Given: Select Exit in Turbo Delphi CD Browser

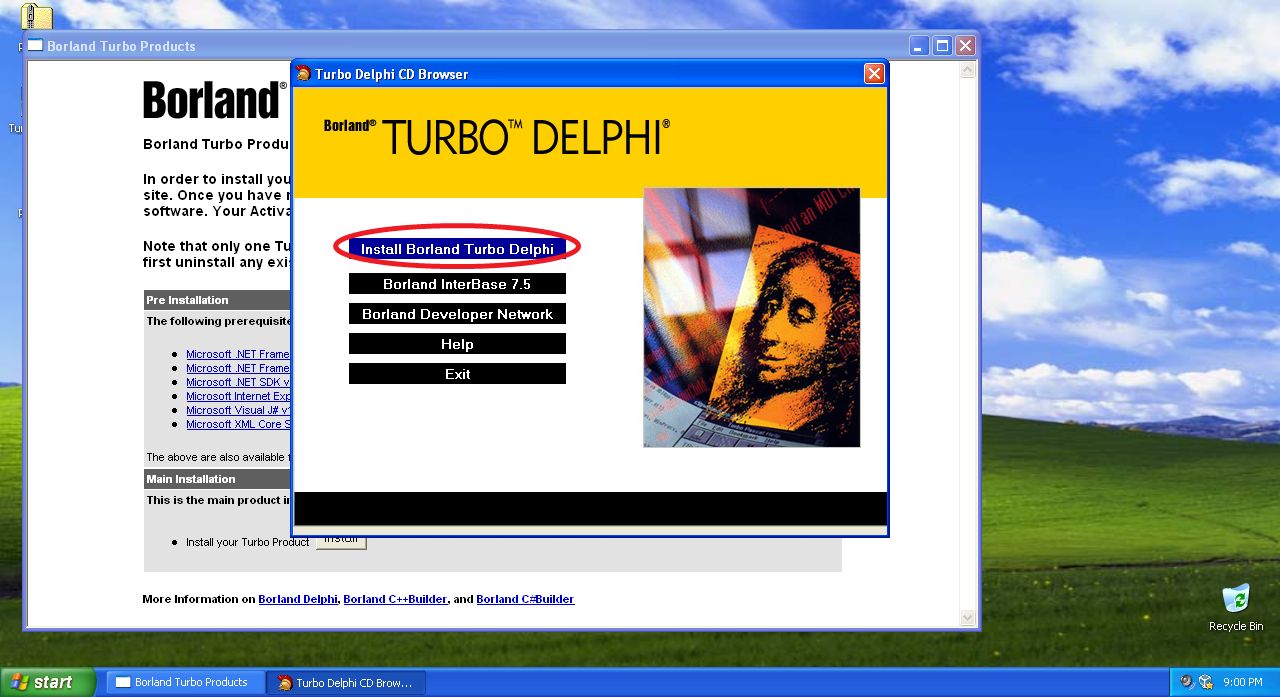Looking at the screenshot, I should pyautogui.click(x=457, y=374).
